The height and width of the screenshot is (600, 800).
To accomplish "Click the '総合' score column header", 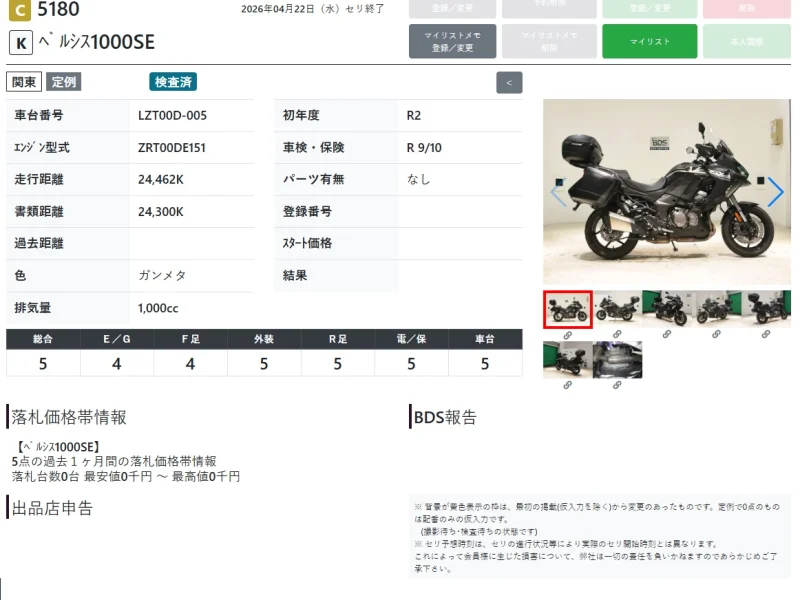I will 43,339.
